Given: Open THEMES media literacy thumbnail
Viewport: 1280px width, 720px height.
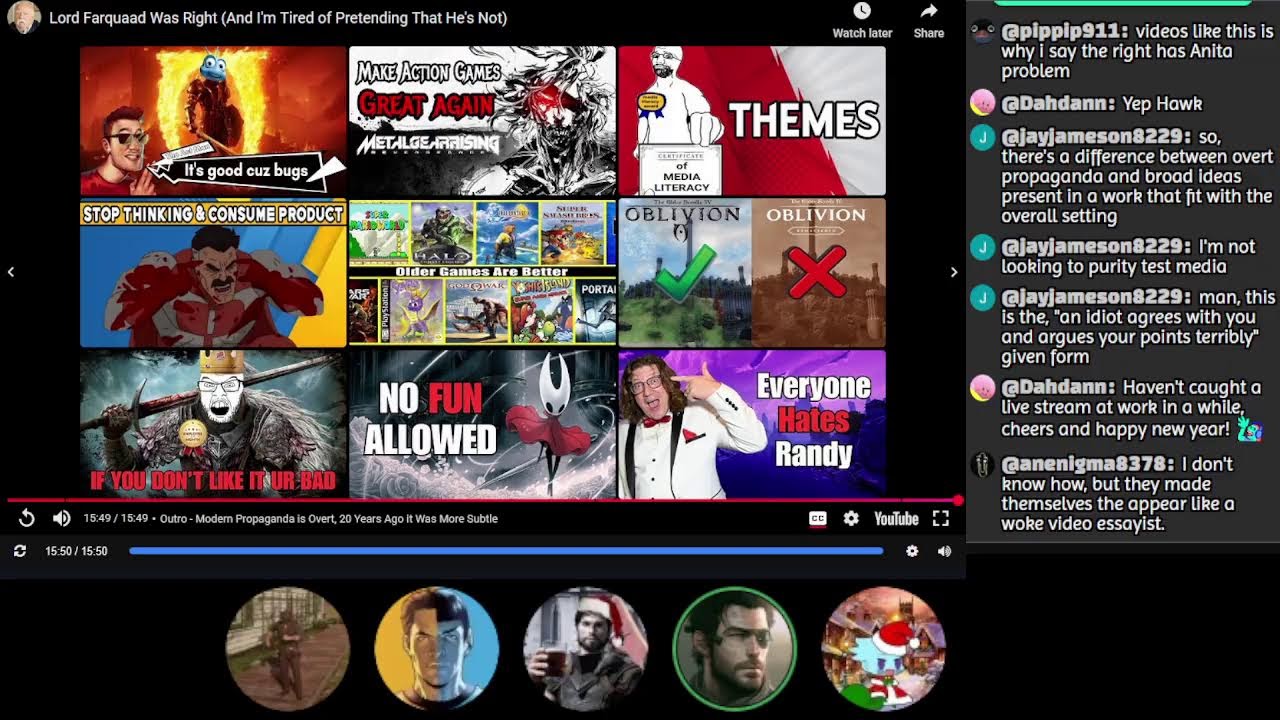Looking at the screenshot, I should click(x=752, y=121).
